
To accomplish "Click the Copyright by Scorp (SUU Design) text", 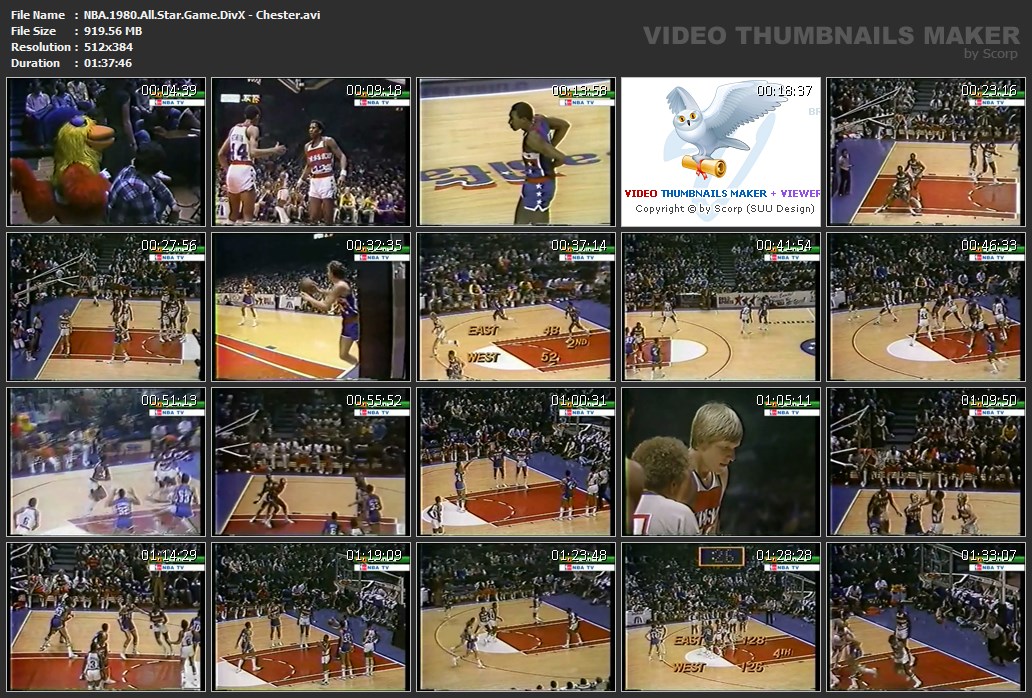I will click(725, 209).
